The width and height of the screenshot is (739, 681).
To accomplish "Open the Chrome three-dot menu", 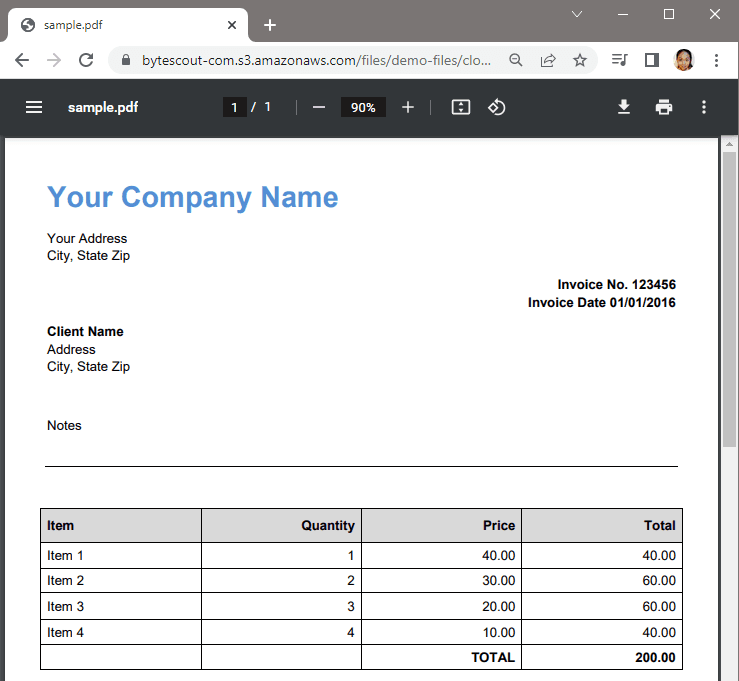I will [x=717, y=60].
